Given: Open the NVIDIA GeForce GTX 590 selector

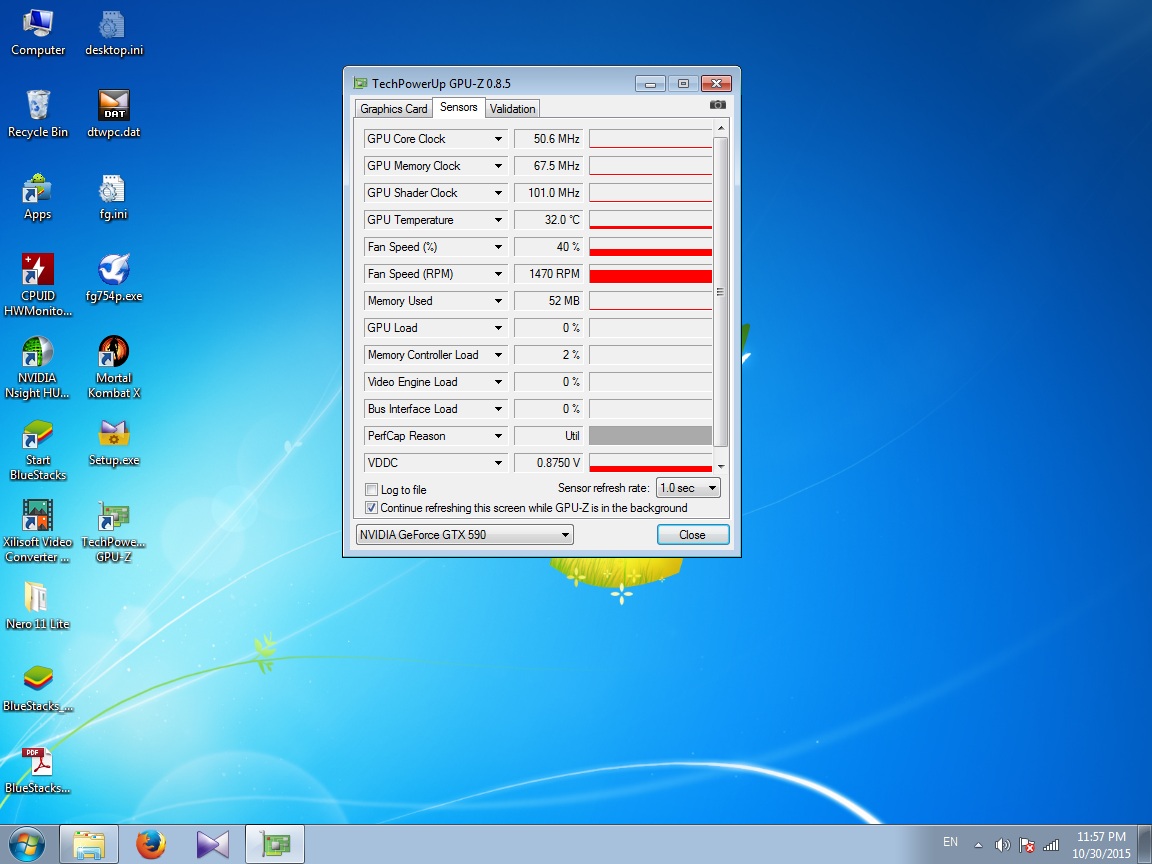Looking at the screenshot, I should pos(464,535).
